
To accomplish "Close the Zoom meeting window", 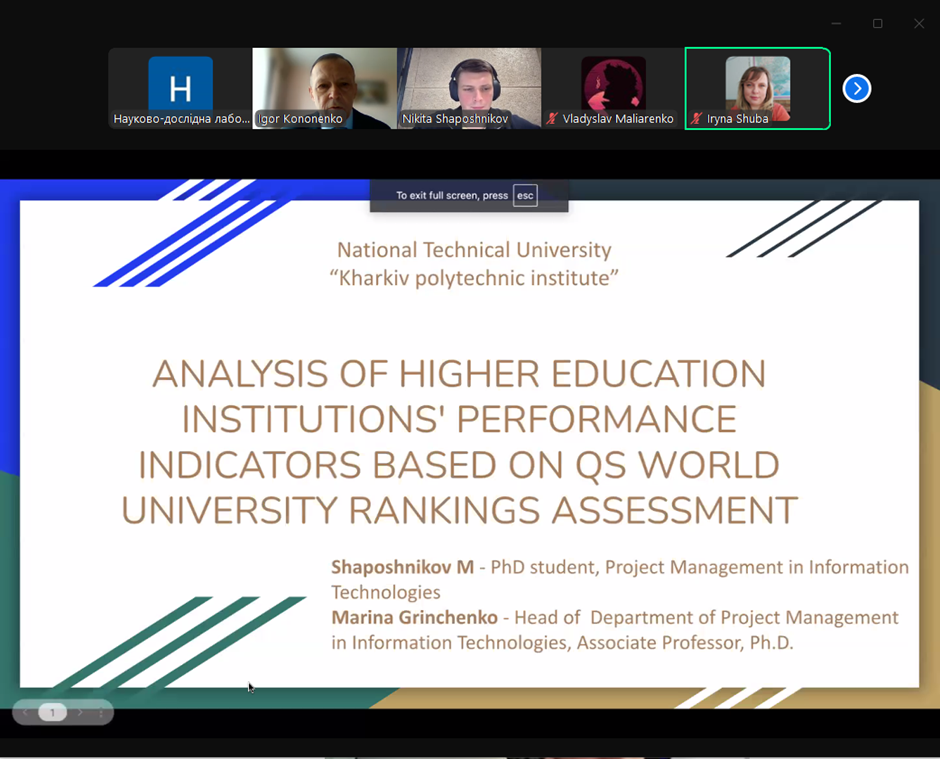I will click(919, 23).
